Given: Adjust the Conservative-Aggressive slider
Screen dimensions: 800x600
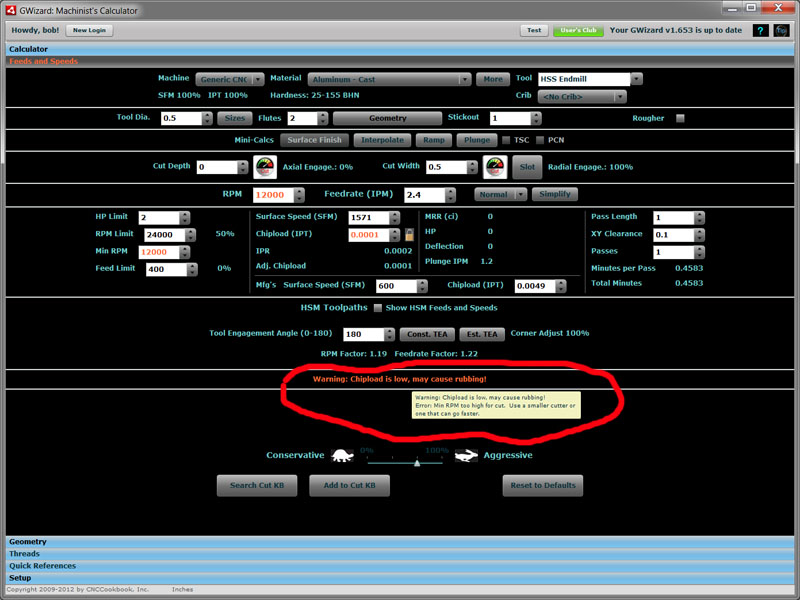Looking at the screenshot, I should 417,463.
